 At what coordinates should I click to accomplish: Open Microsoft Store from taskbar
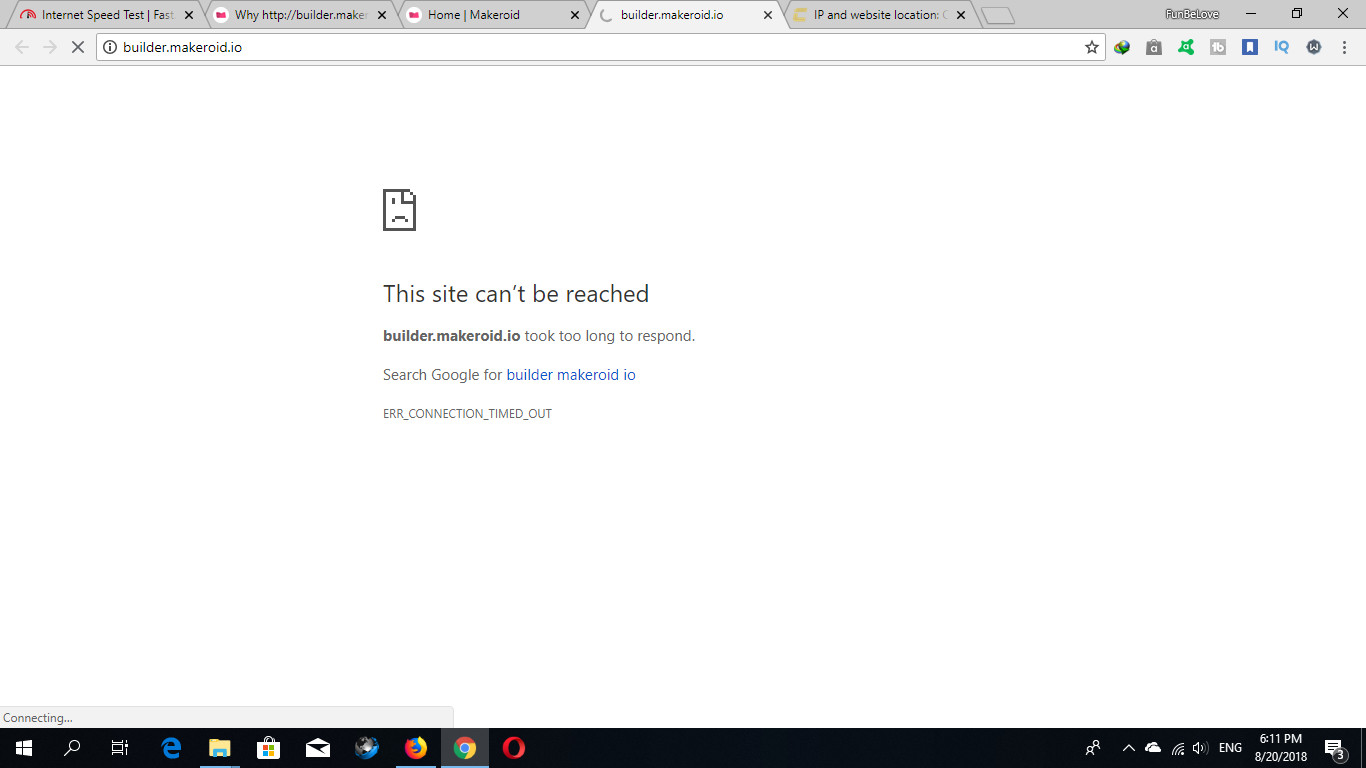click(x=268, y=748)
